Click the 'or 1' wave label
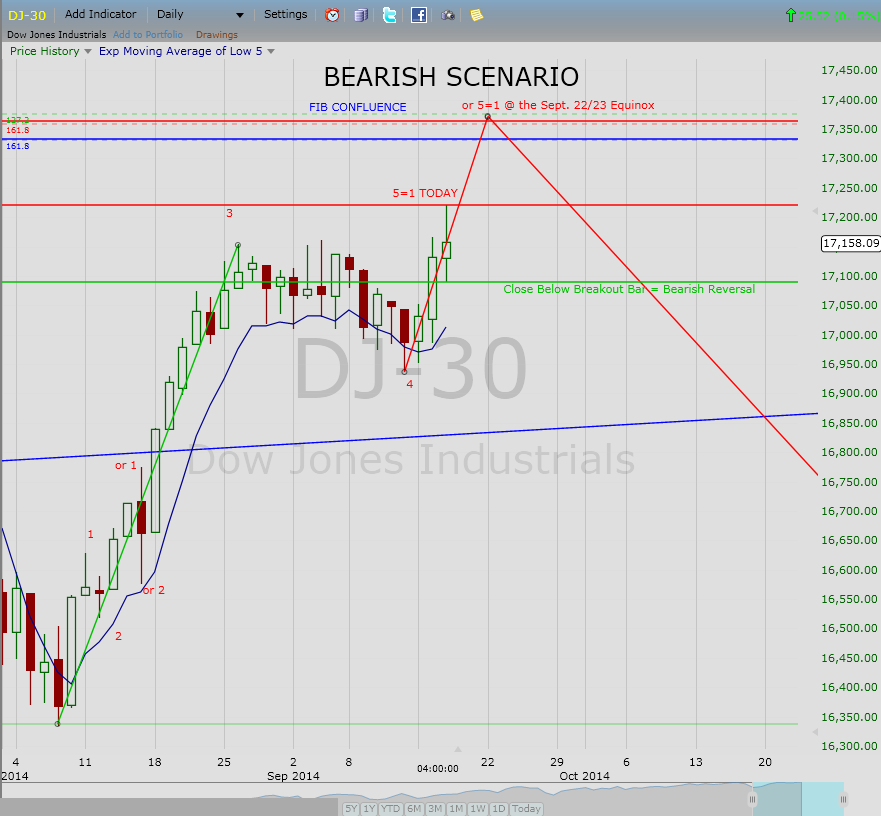Screen dimensions: 881x816 [126, 465]
